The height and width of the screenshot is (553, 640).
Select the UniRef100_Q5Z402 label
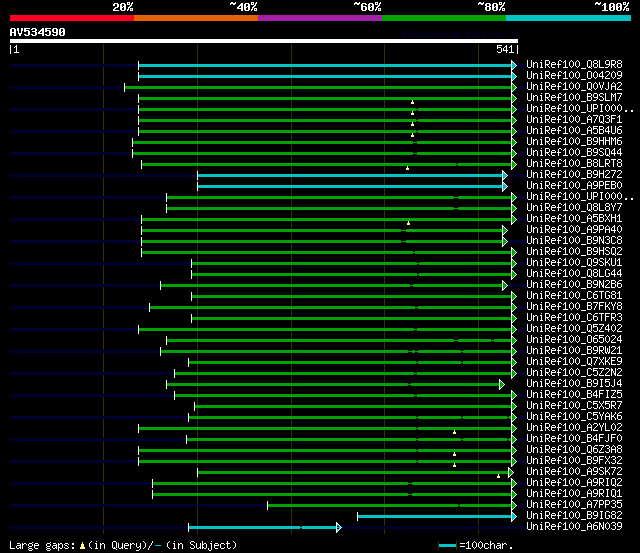574,329
